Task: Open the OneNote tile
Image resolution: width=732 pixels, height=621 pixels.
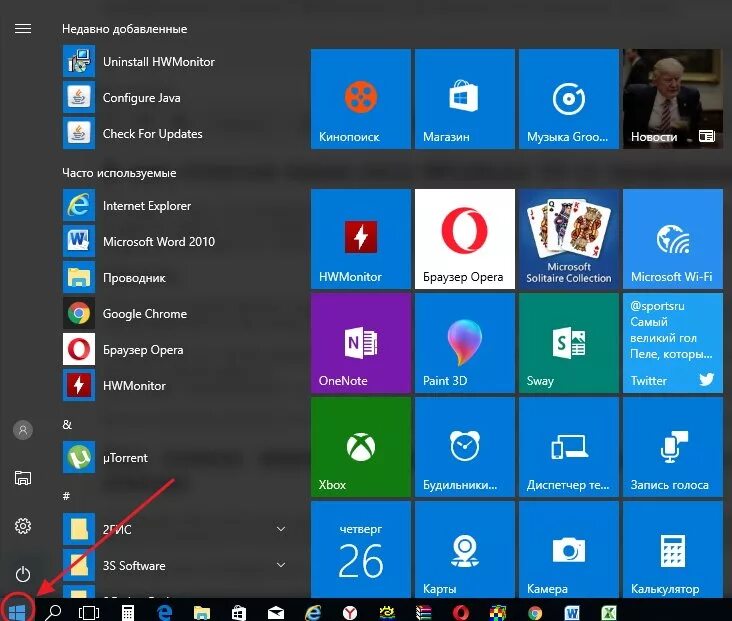Action: pos(361,343)
